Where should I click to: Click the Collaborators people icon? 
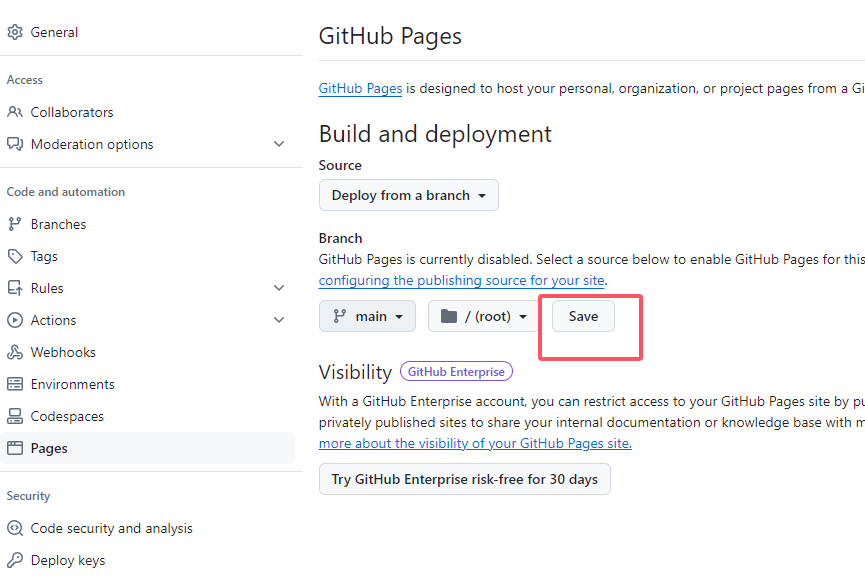coord(15,112)
